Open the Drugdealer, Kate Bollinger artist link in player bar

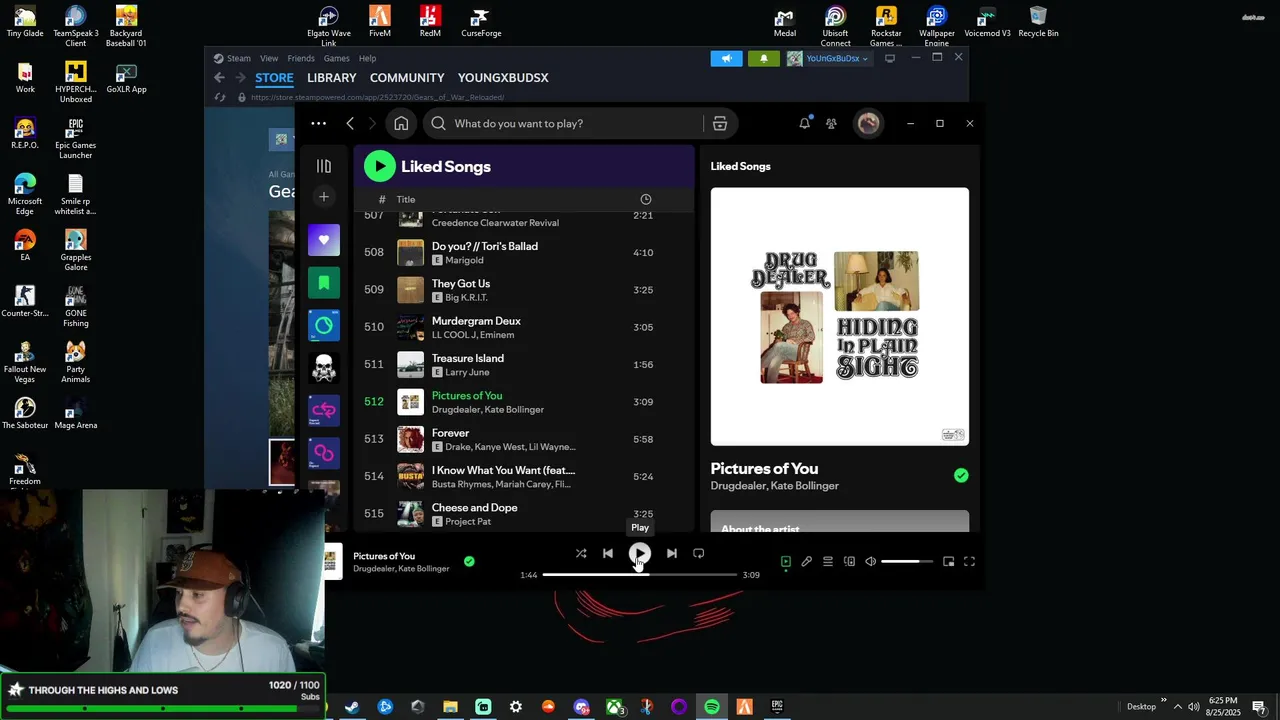(401, 569)
